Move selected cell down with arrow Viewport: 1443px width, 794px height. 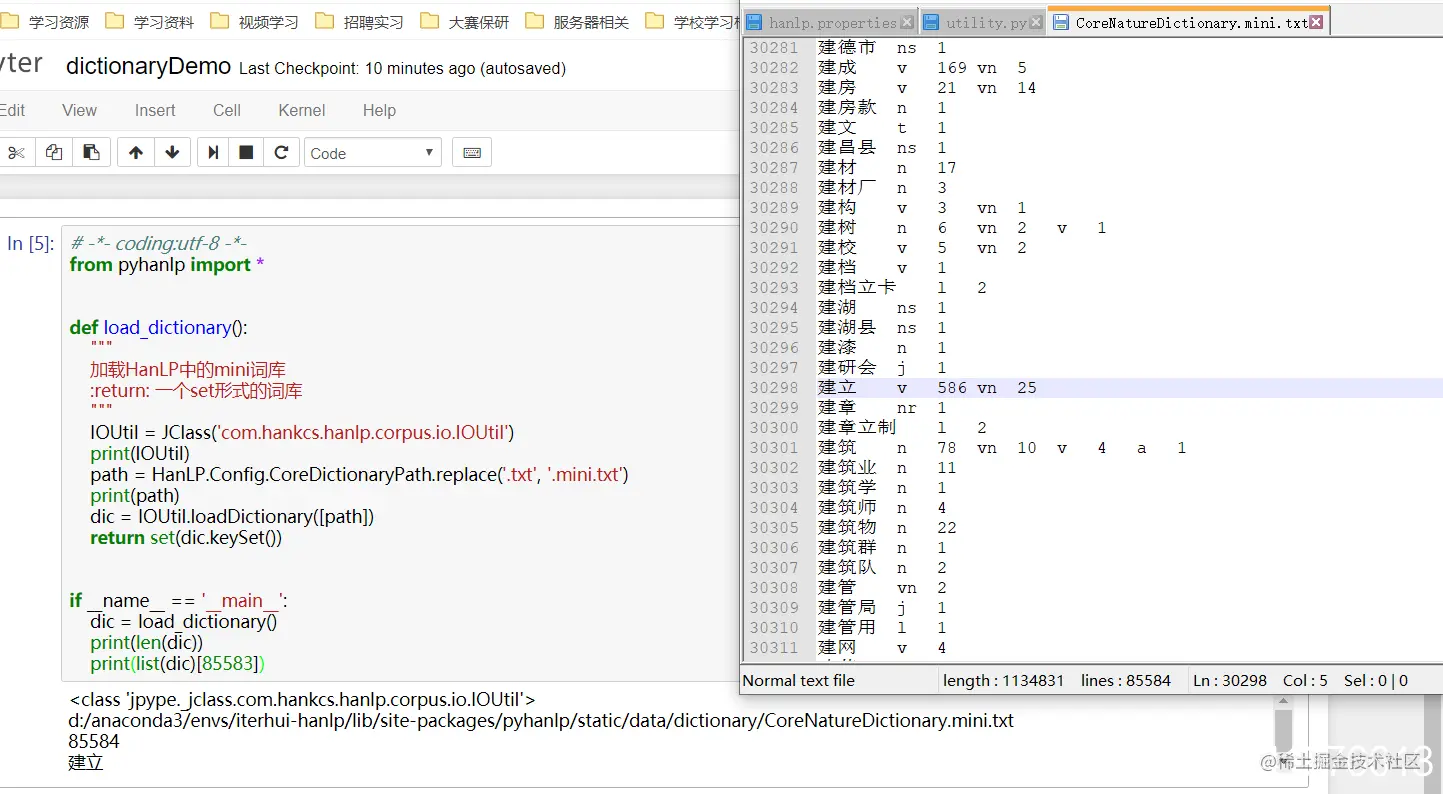(x=172, y=152)
